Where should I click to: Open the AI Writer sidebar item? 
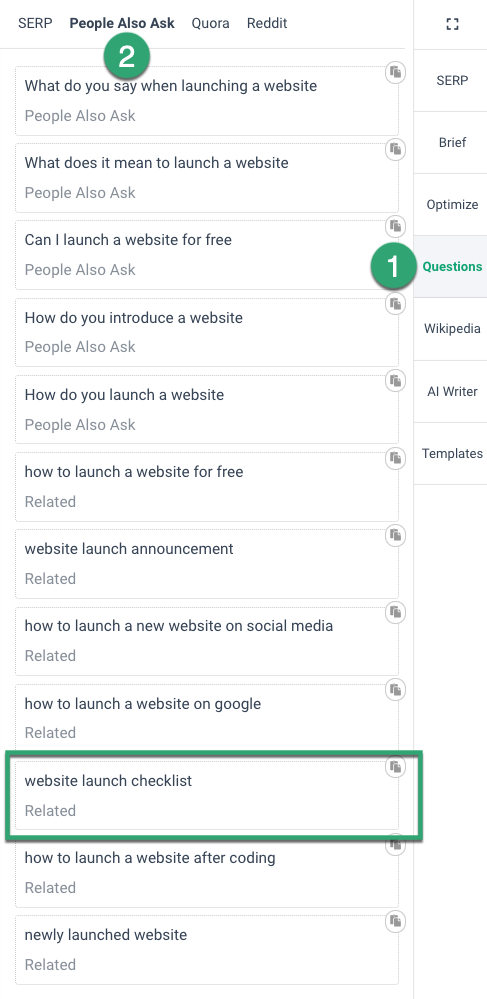(x=452, y=391)
